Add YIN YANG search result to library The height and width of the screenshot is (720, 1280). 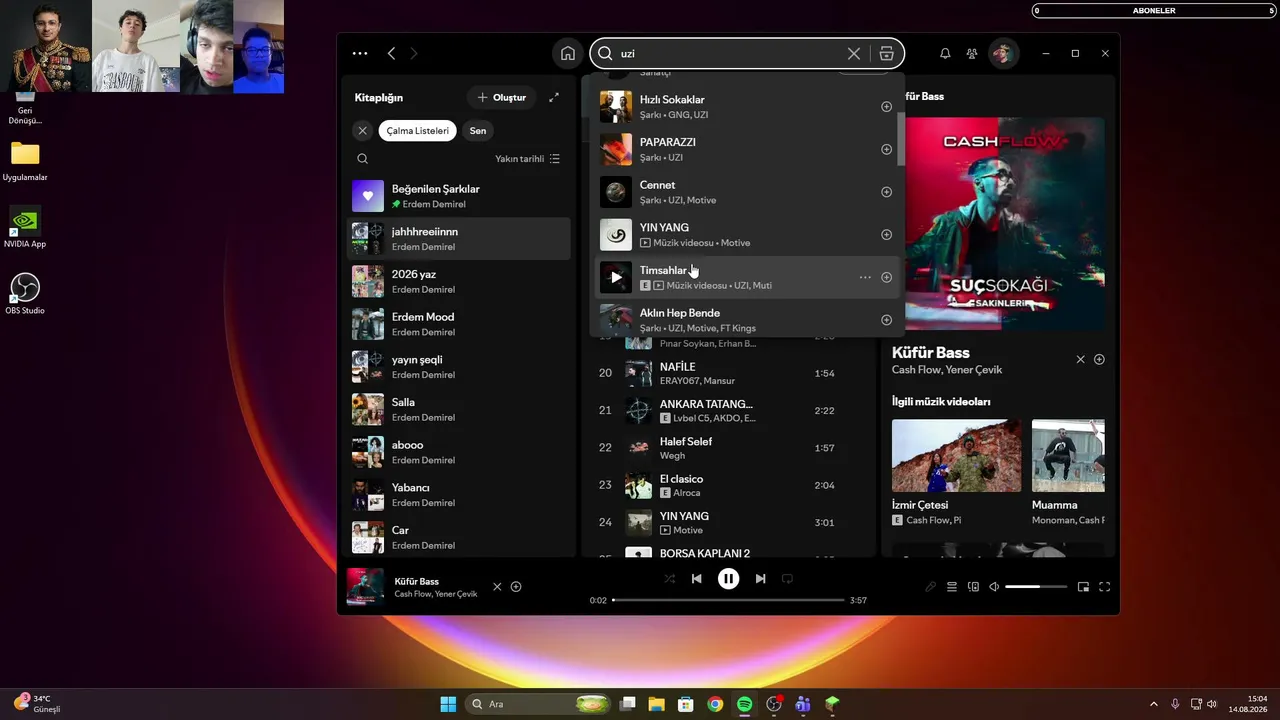[x=886, y=235]
